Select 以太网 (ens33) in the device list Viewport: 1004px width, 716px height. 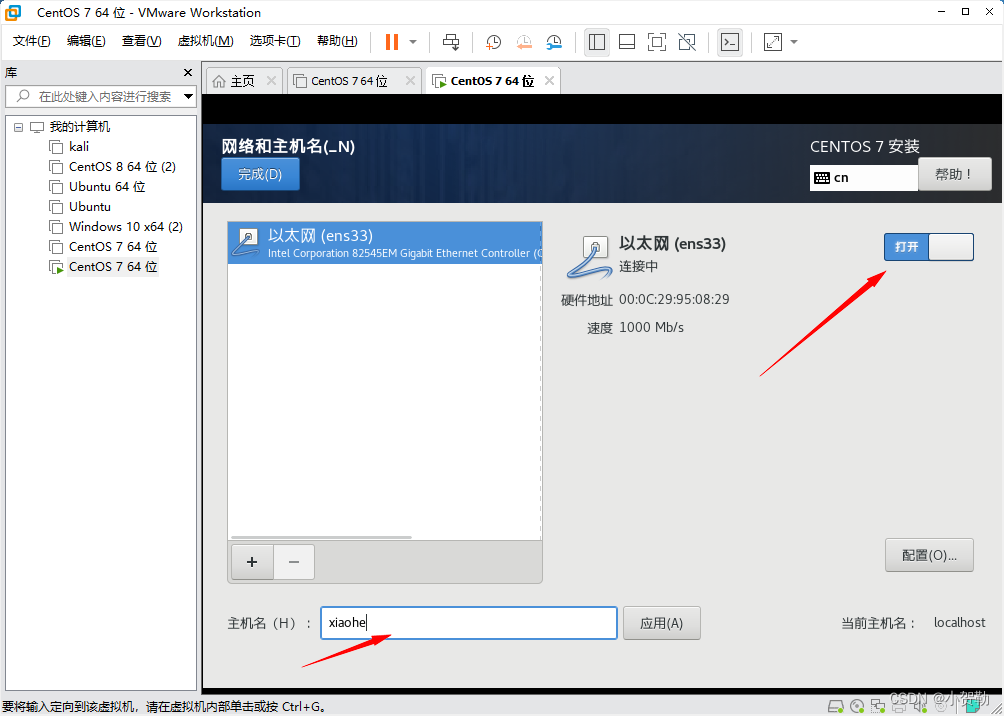coord(385,243)
